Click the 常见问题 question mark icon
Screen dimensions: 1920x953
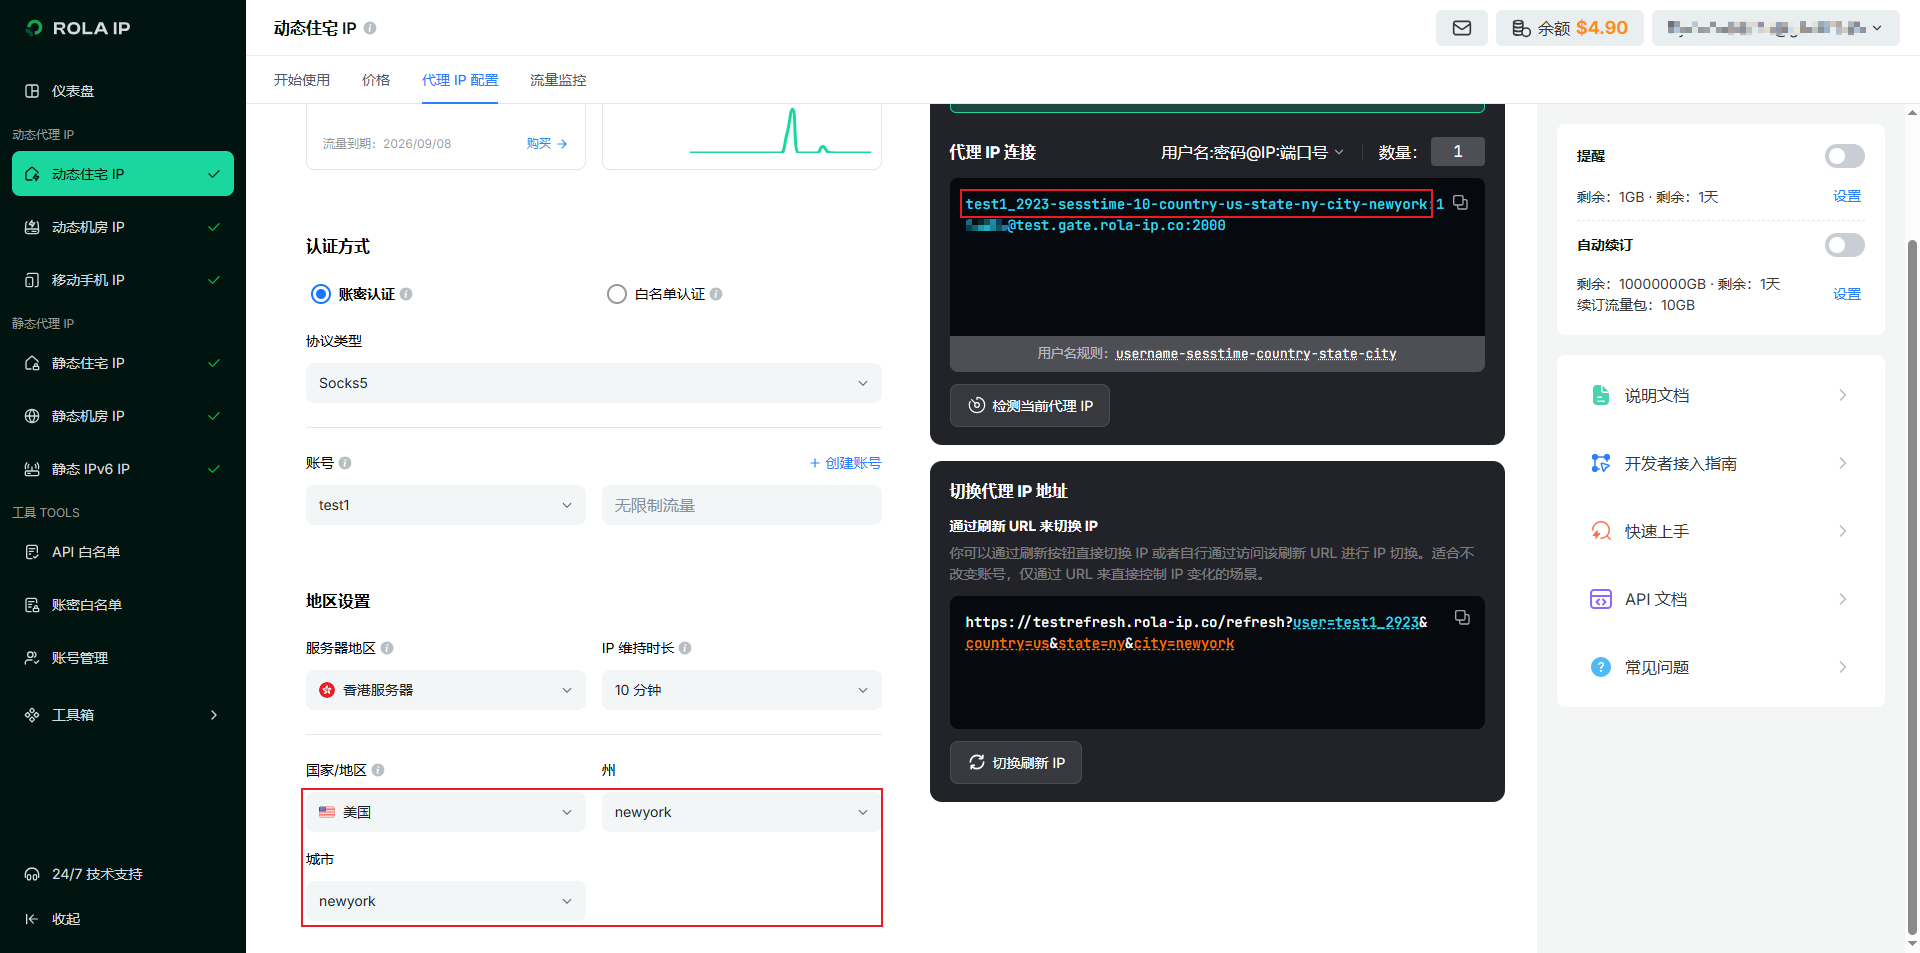(1600, 667)
